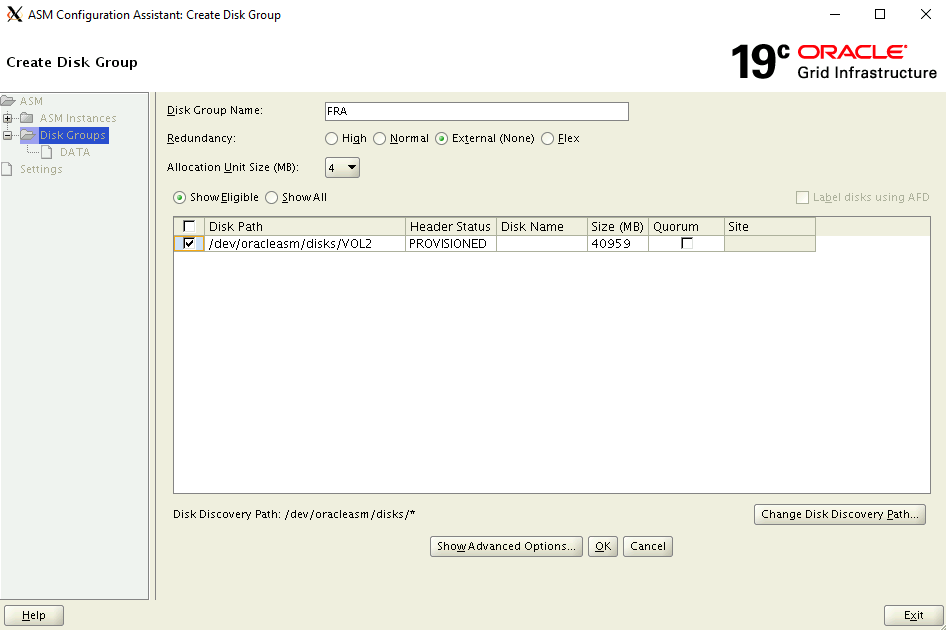
Task: Select the DATA disk group tree item
Action: pyautogui.click(x=75, y=152)
